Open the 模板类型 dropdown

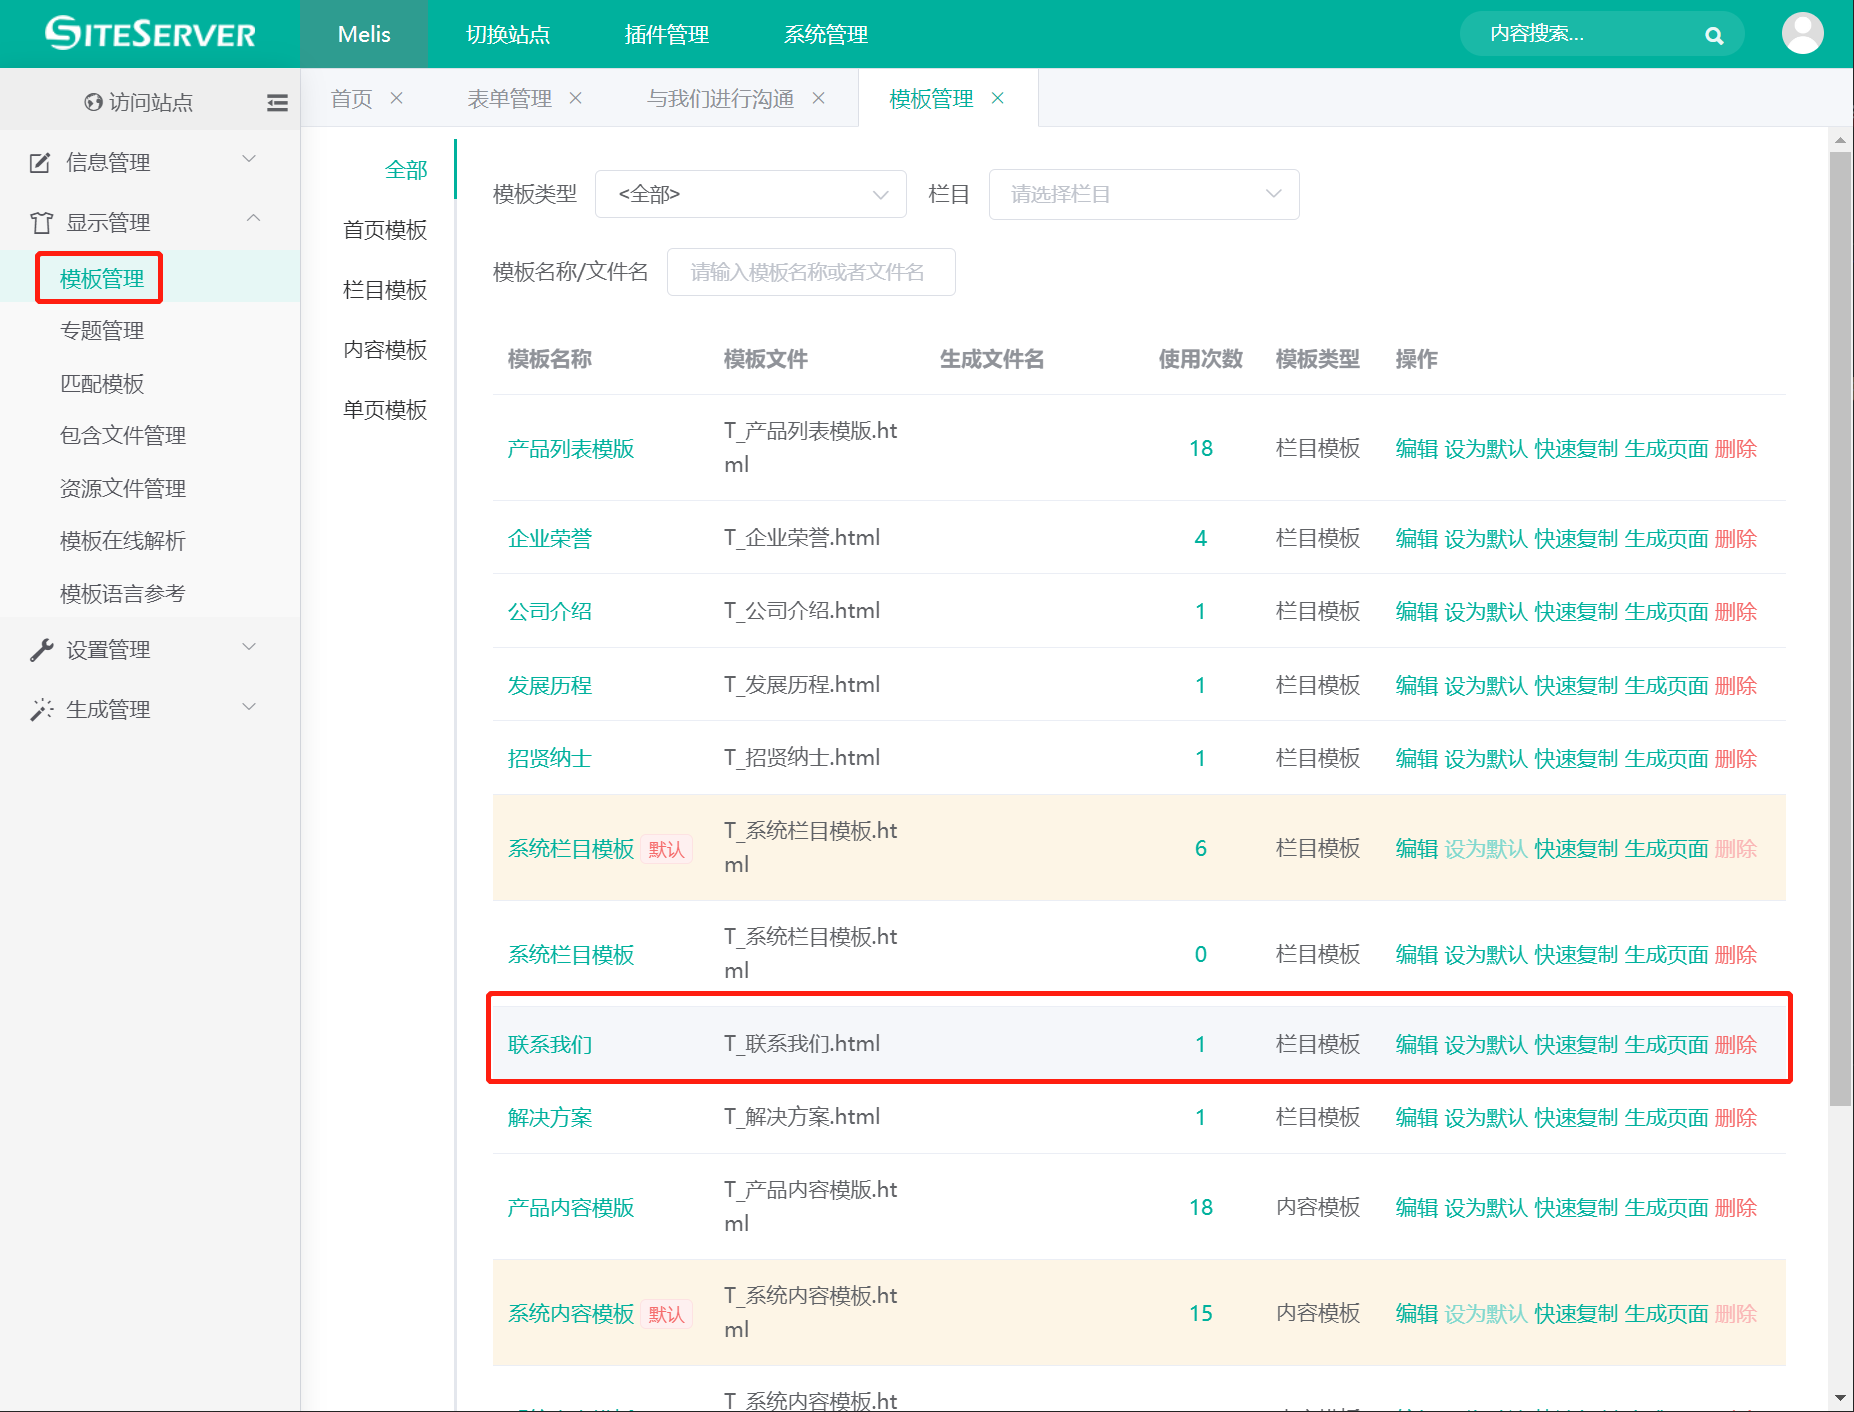pyautogui.click(x=750, y=194)
